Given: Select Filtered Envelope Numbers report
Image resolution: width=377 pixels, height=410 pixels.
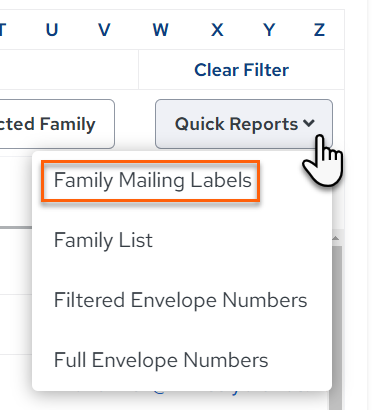Looking at the screenshot, I should 180,300.
